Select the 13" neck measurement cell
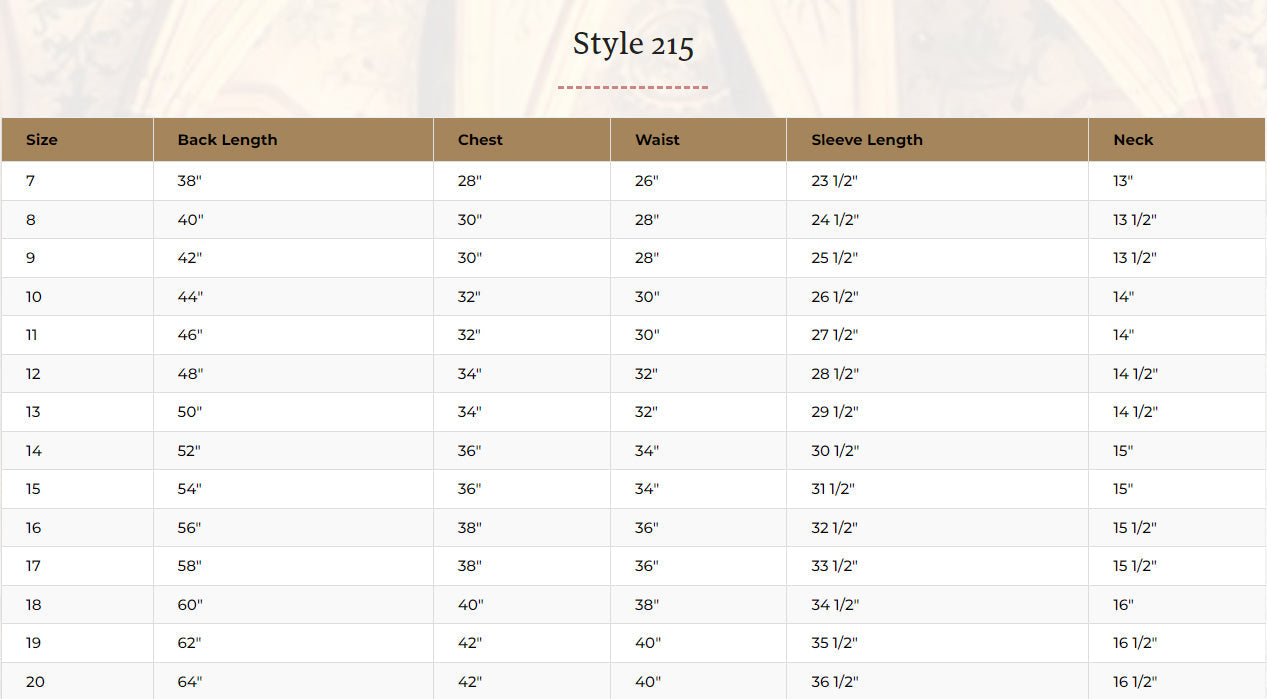Viewport: 1267px width, 699px height. [1123, 181]
